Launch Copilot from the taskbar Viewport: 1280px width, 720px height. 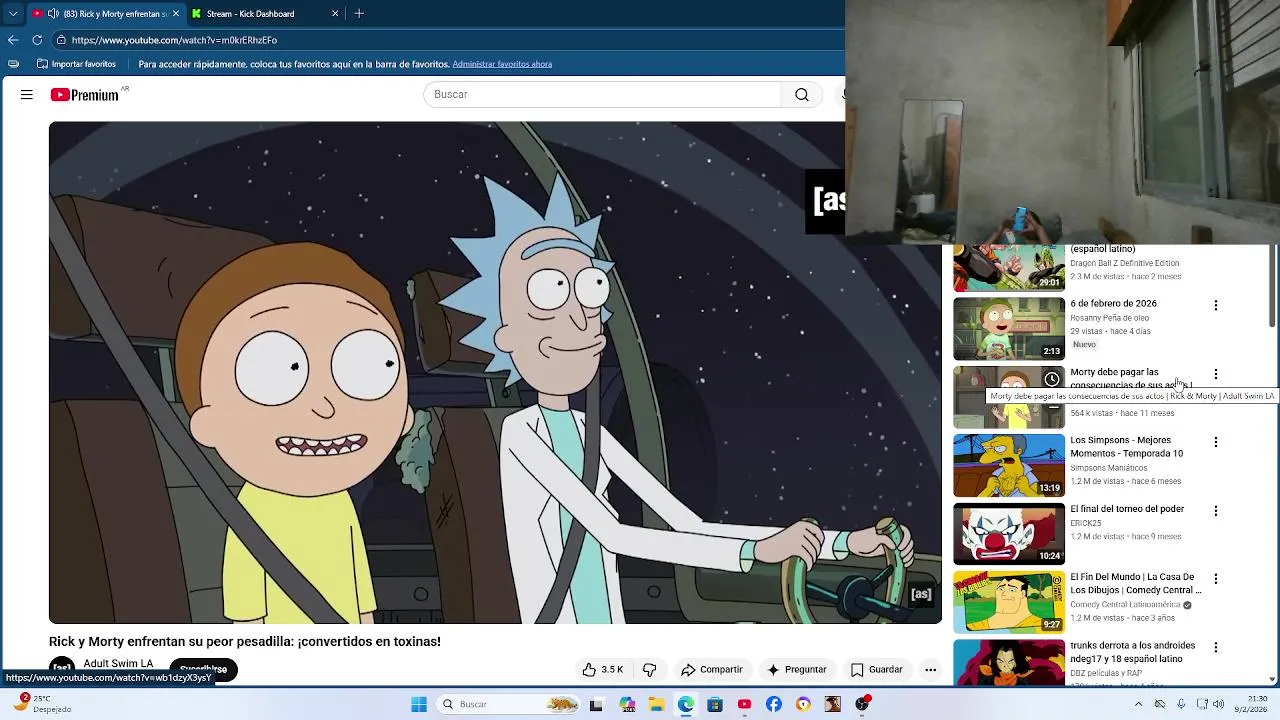626,704
